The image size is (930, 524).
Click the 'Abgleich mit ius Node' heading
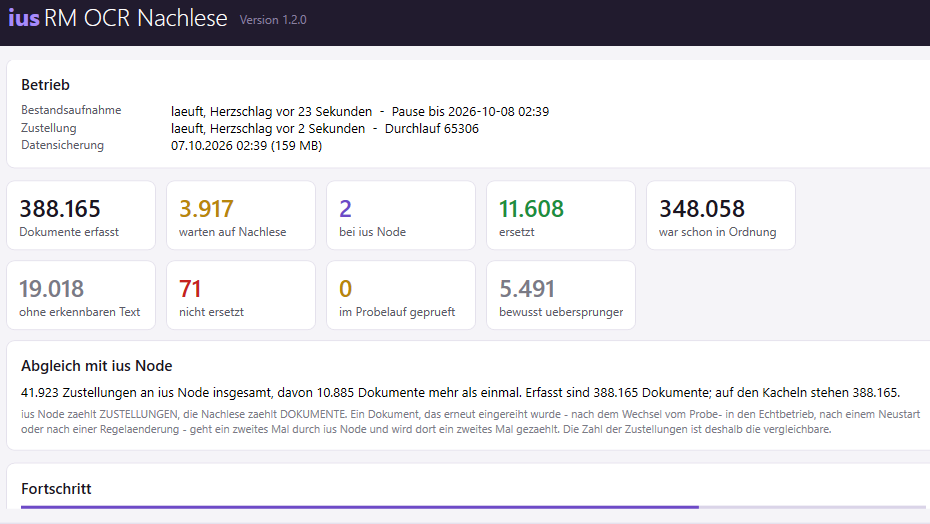97,366
